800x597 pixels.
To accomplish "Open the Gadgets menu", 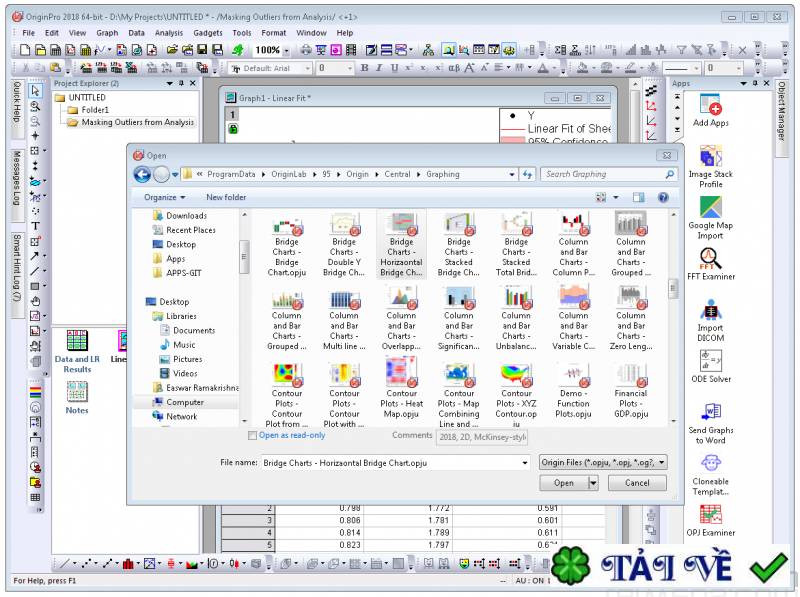I will tap(208, 33).
